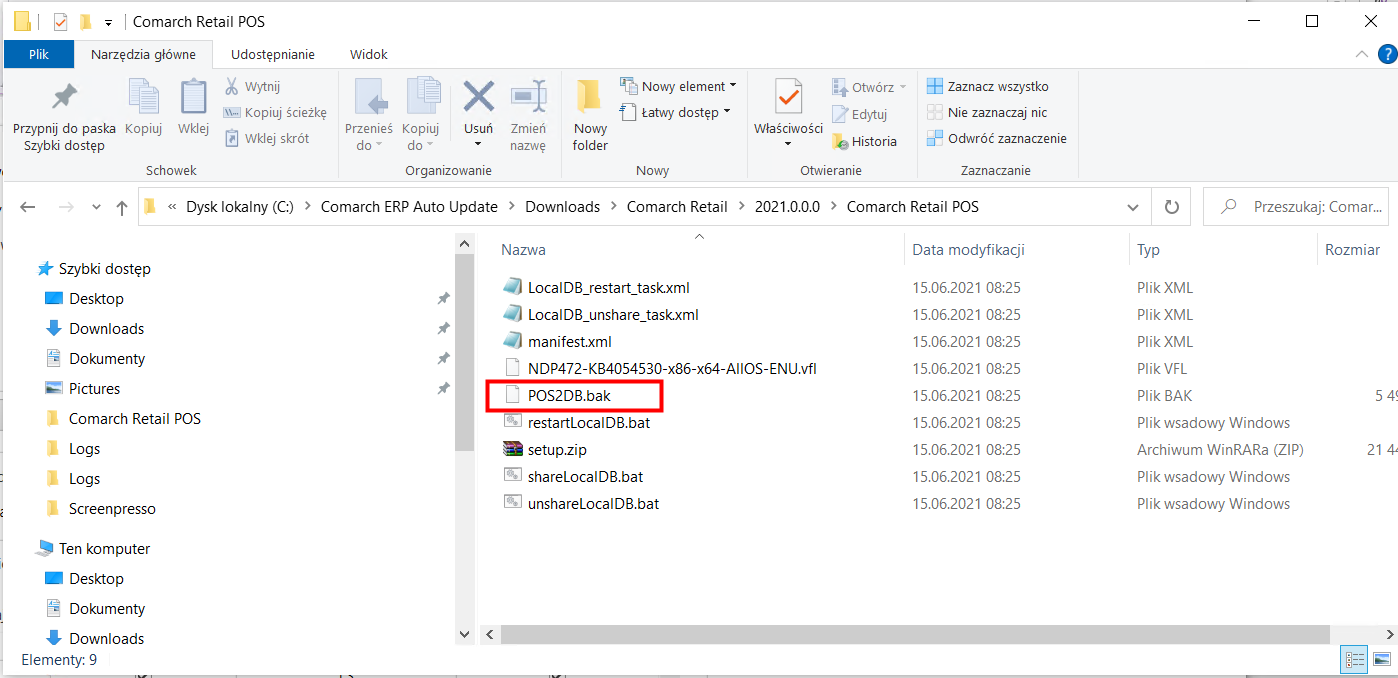
Task: Collapse the ribbon with the chevron
Action: click(x=1360, y=54)
